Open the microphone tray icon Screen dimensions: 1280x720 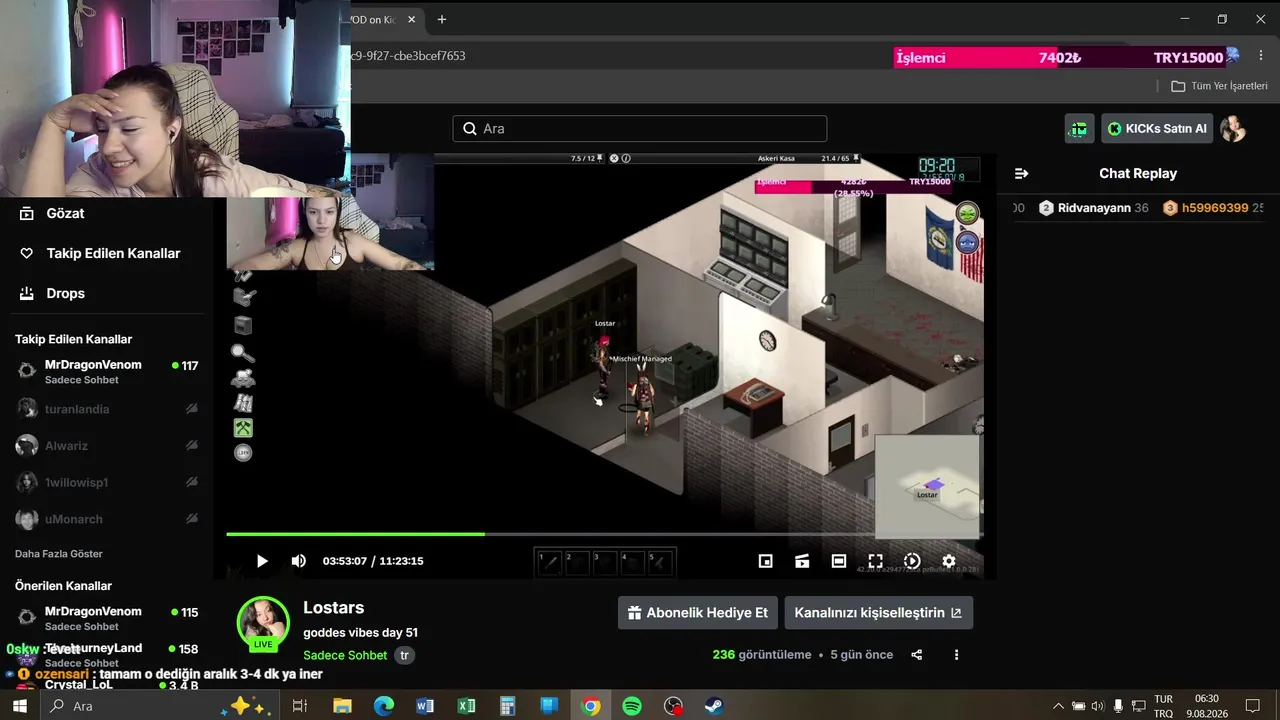tap(1118, 706)
